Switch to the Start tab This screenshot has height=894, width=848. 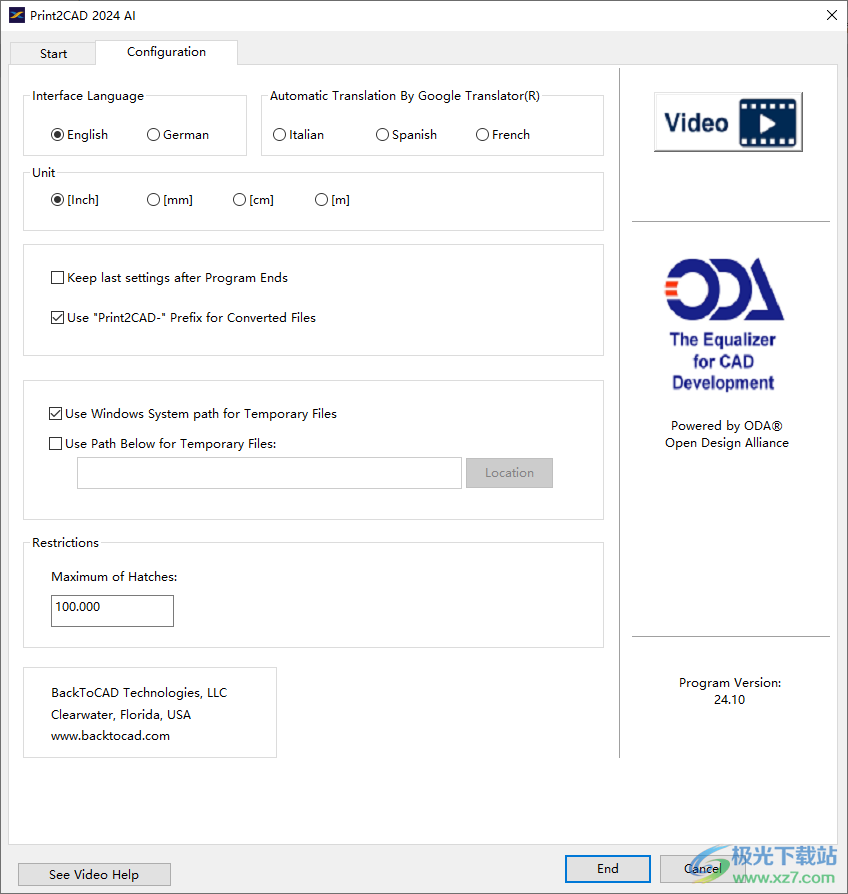(x=53, y=54)
